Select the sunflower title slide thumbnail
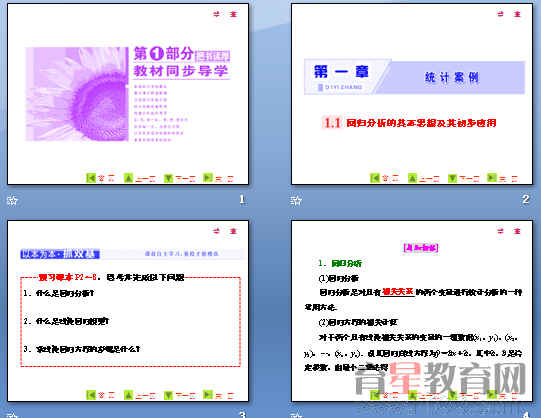541x418 pixels. click(x=128, y=94)
